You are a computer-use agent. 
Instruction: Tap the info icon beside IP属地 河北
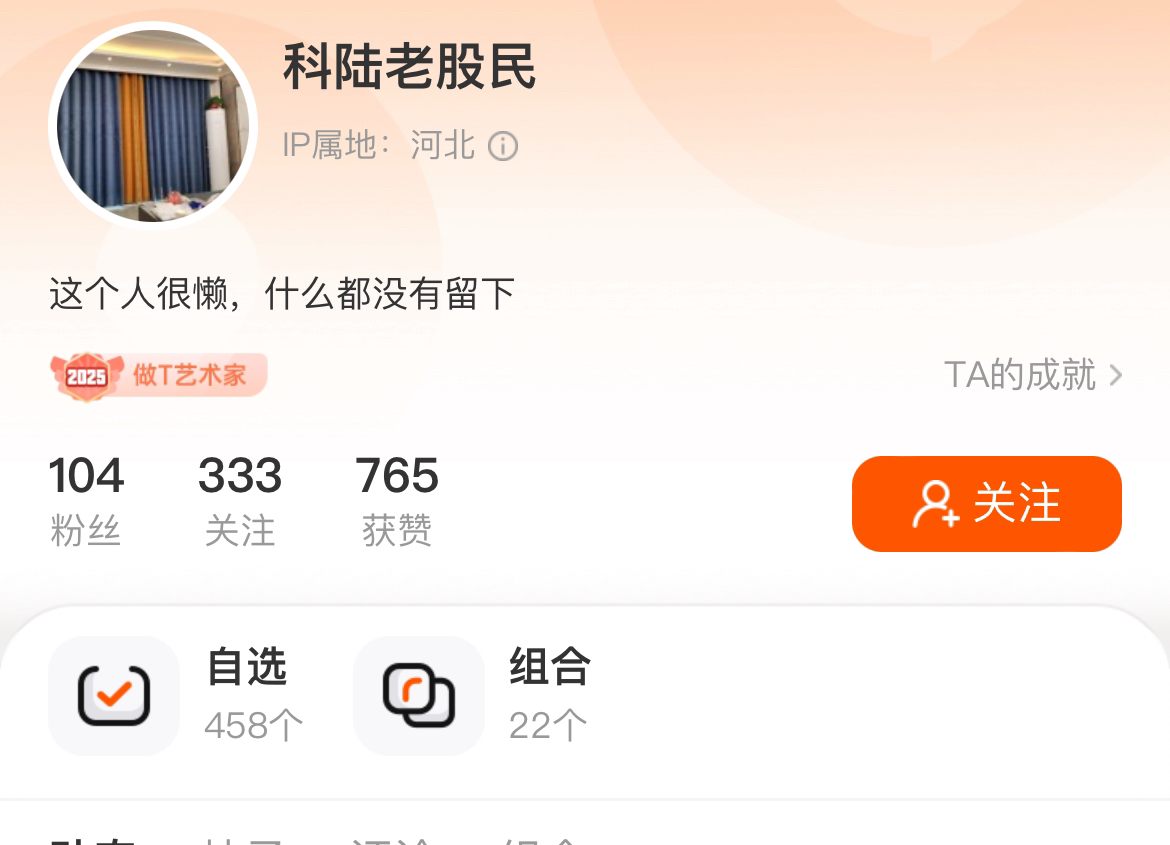pos(503,146)
